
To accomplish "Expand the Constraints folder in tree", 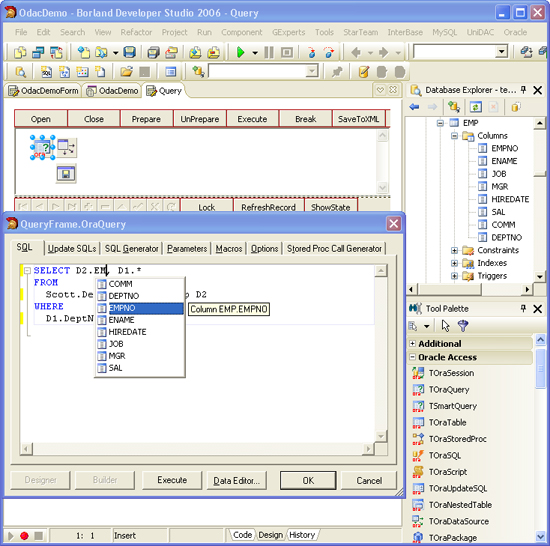I will coord(454,250).
